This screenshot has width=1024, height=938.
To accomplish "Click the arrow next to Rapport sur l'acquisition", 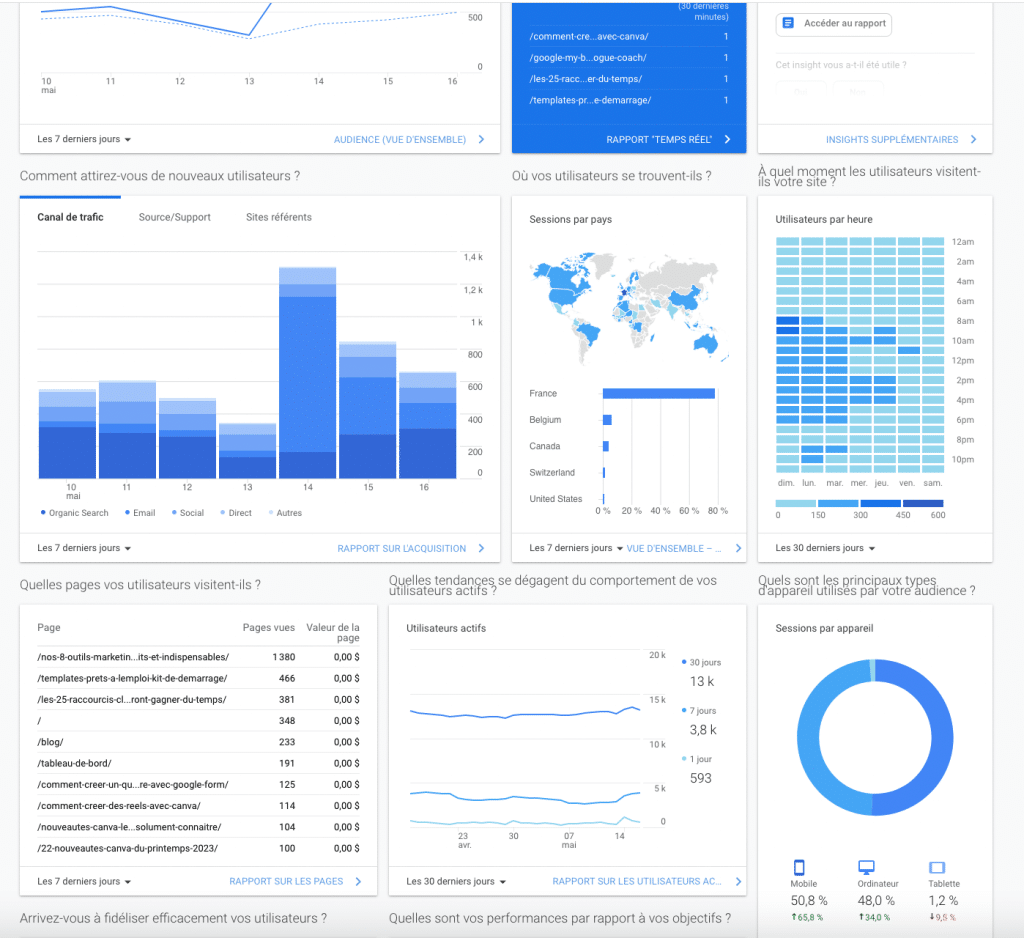I will pos(481,548).
